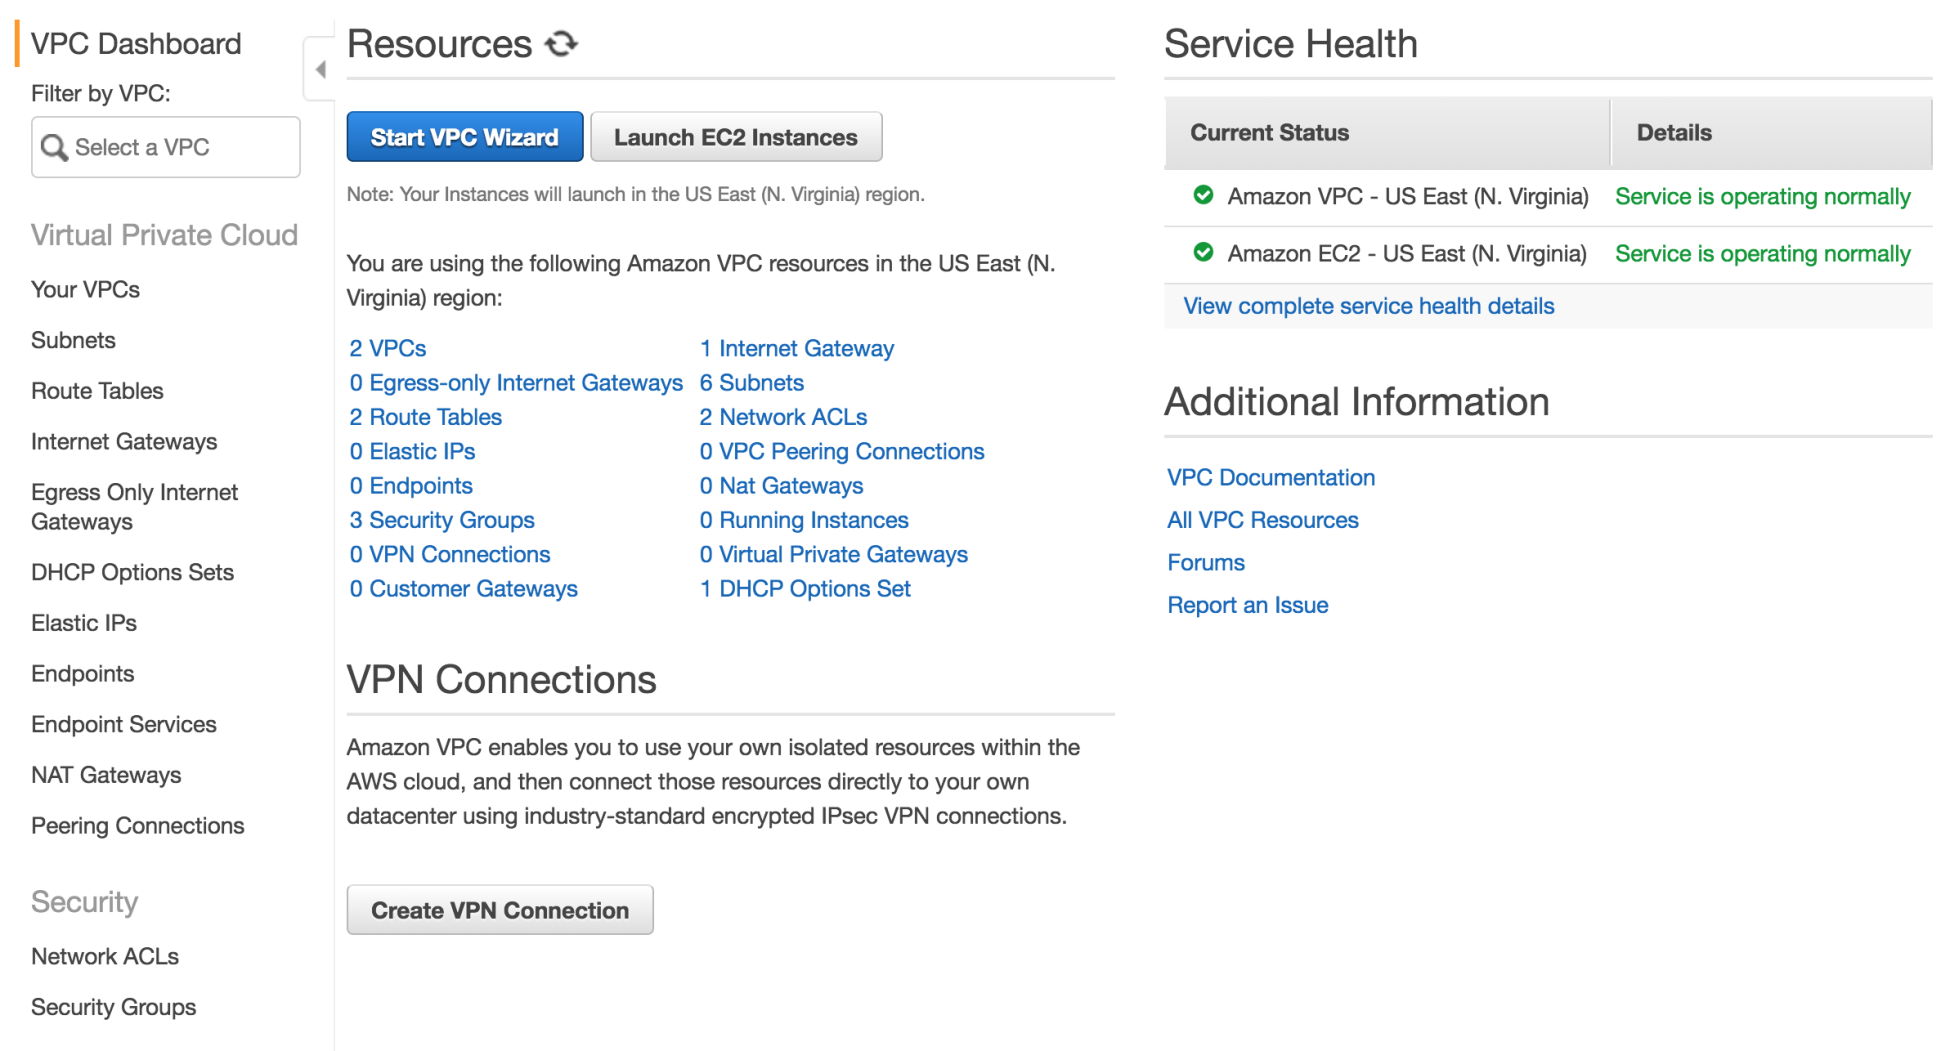Open the VPC Dashboard heading
1950x1051 pixels.
136,44
